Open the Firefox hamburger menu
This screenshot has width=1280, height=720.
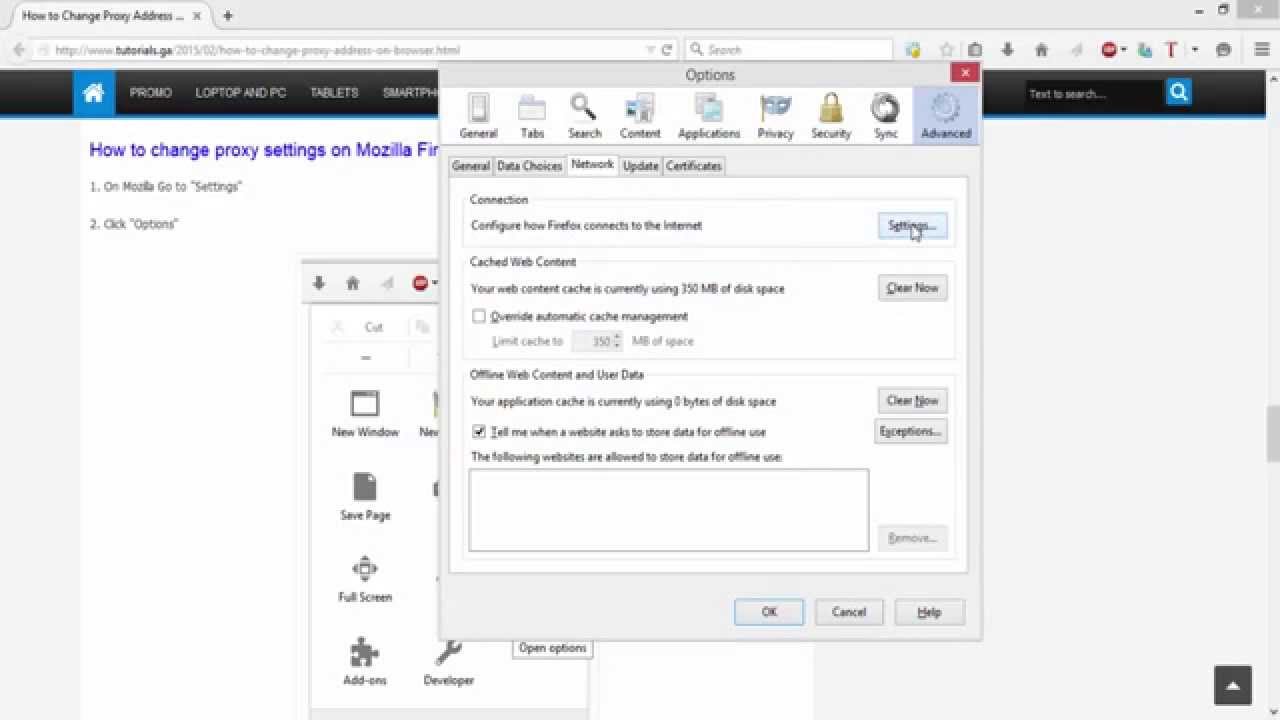click(x=1261, y=50)
